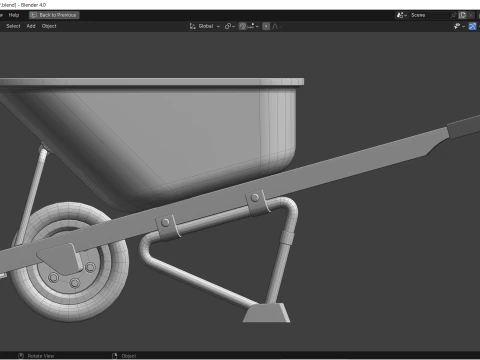
Task: Click the Rotate View status entry
Action: [x=36, y=356]
